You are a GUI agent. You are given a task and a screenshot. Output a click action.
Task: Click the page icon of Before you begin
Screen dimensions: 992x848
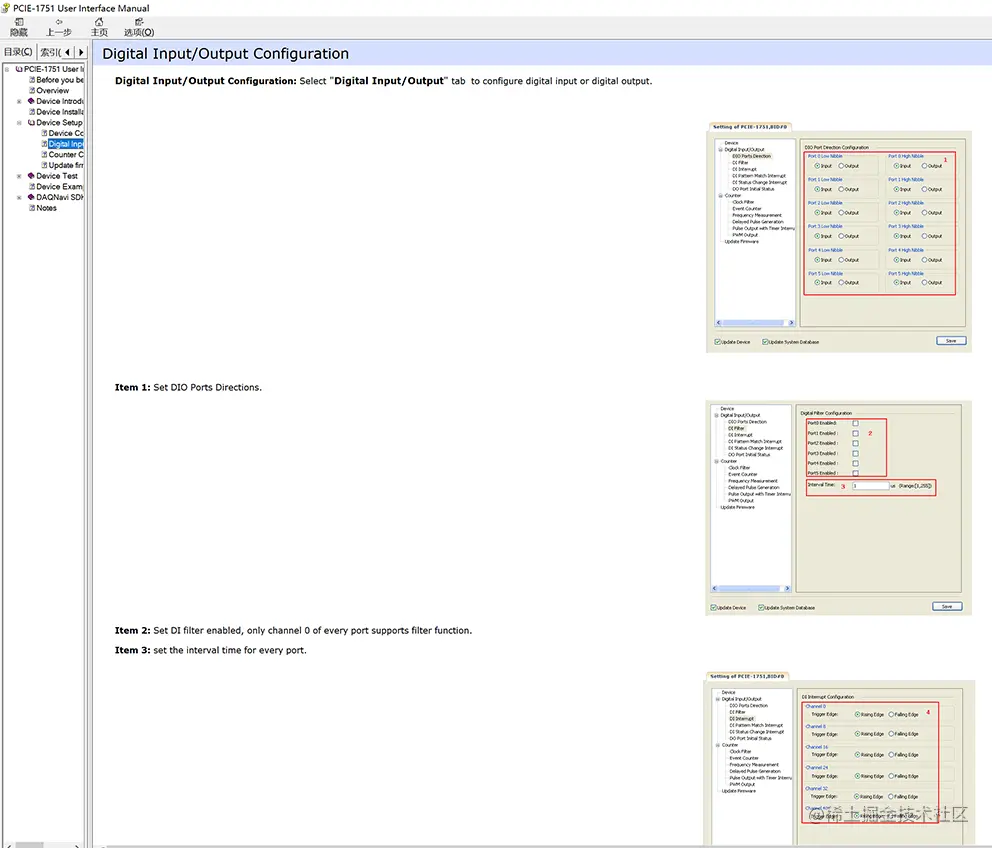[x=32, y=80]
